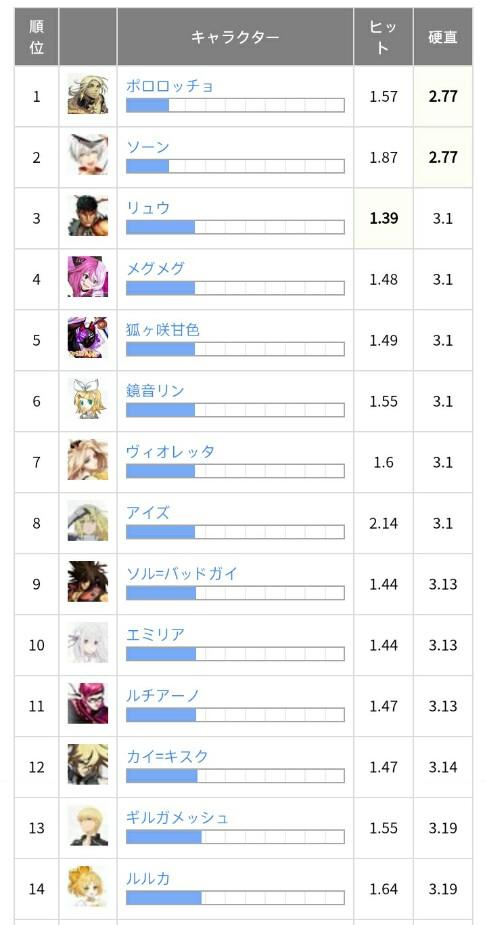Image resolution: width=486 pixels, height=925 pixels.
Task: Open the カイ=キスク character link
Action: click(x=168, y=756)
